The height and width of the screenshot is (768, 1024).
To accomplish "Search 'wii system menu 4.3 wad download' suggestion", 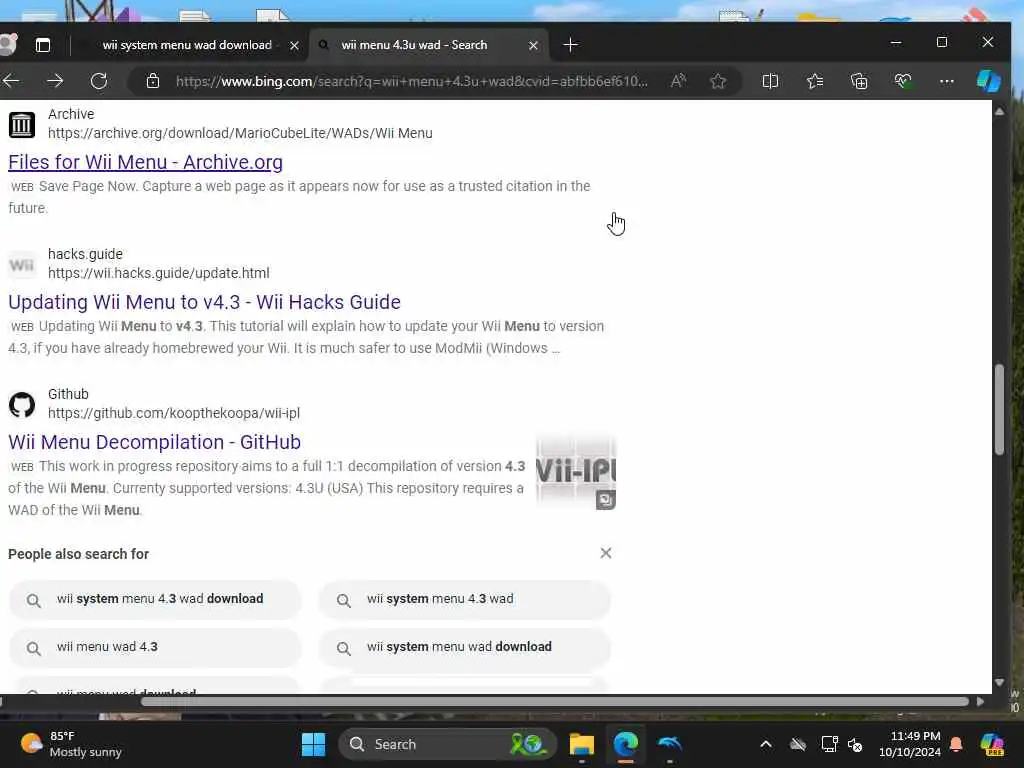I will [155, 600].
